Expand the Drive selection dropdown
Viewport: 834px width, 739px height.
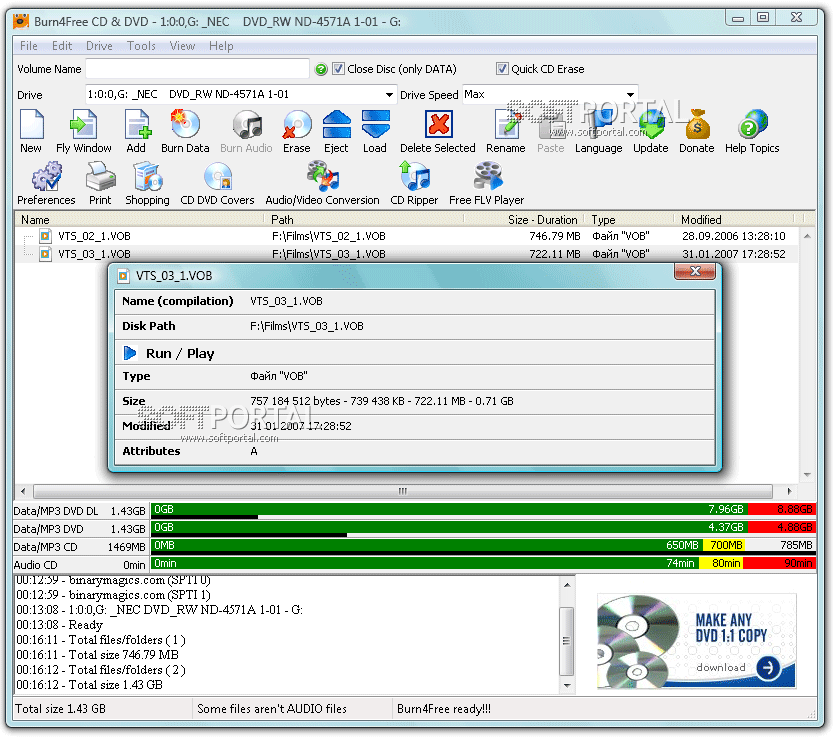pyautogui.click(x=389, y=95)
